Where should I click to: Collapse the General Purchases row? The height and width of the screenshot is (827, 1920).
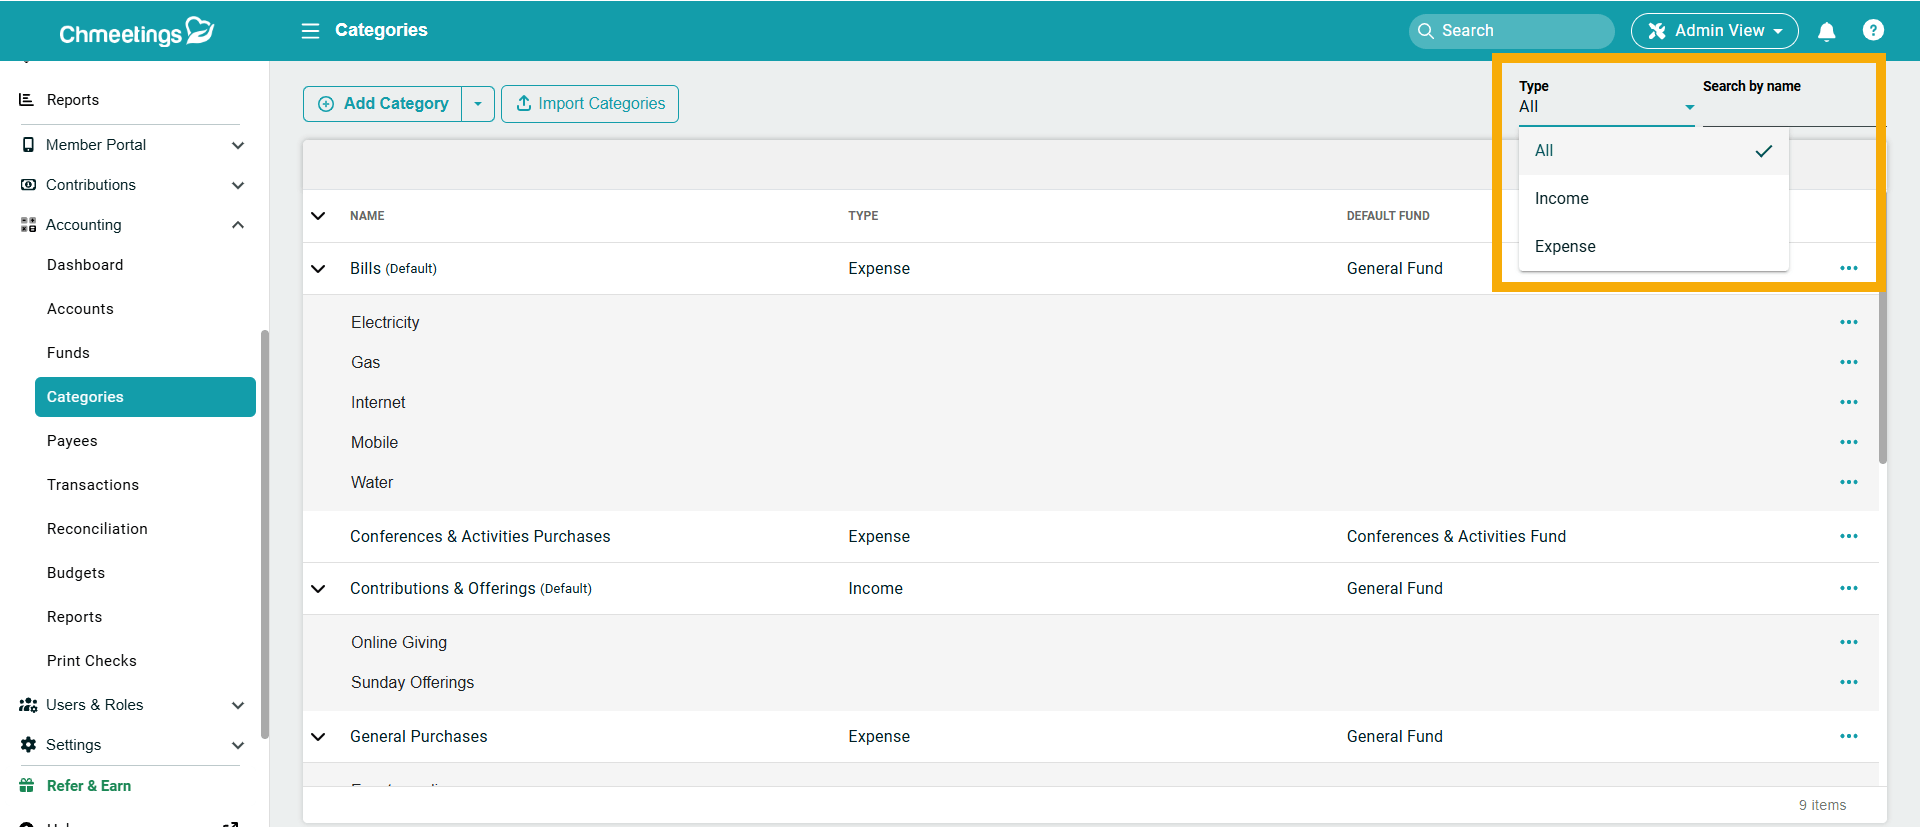pyautogui.click(x=318, y=737)
